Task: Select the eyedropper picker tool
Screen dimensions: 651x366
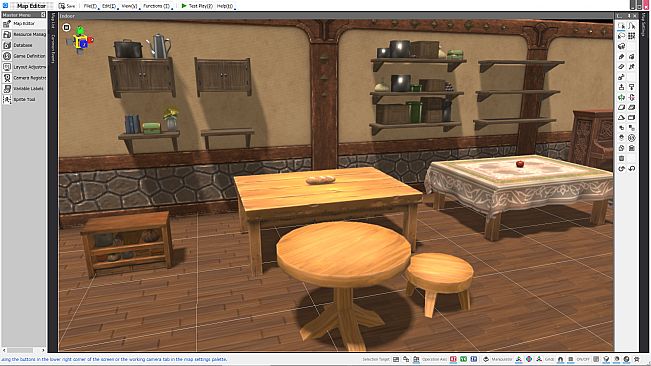Action: [631, 67]
